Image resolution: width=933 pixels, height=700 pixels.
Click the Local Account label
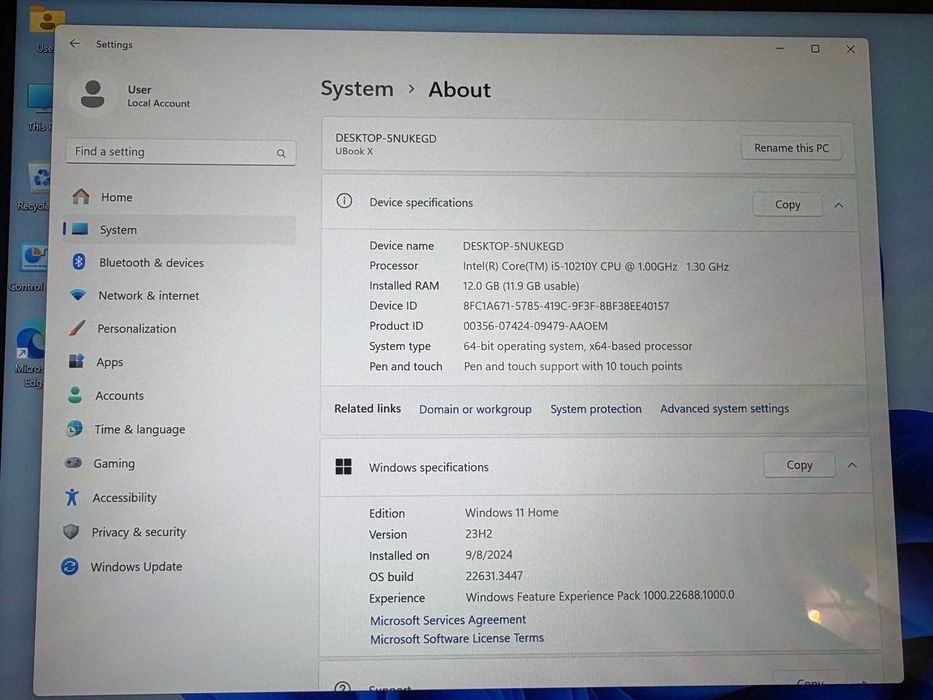158,103
